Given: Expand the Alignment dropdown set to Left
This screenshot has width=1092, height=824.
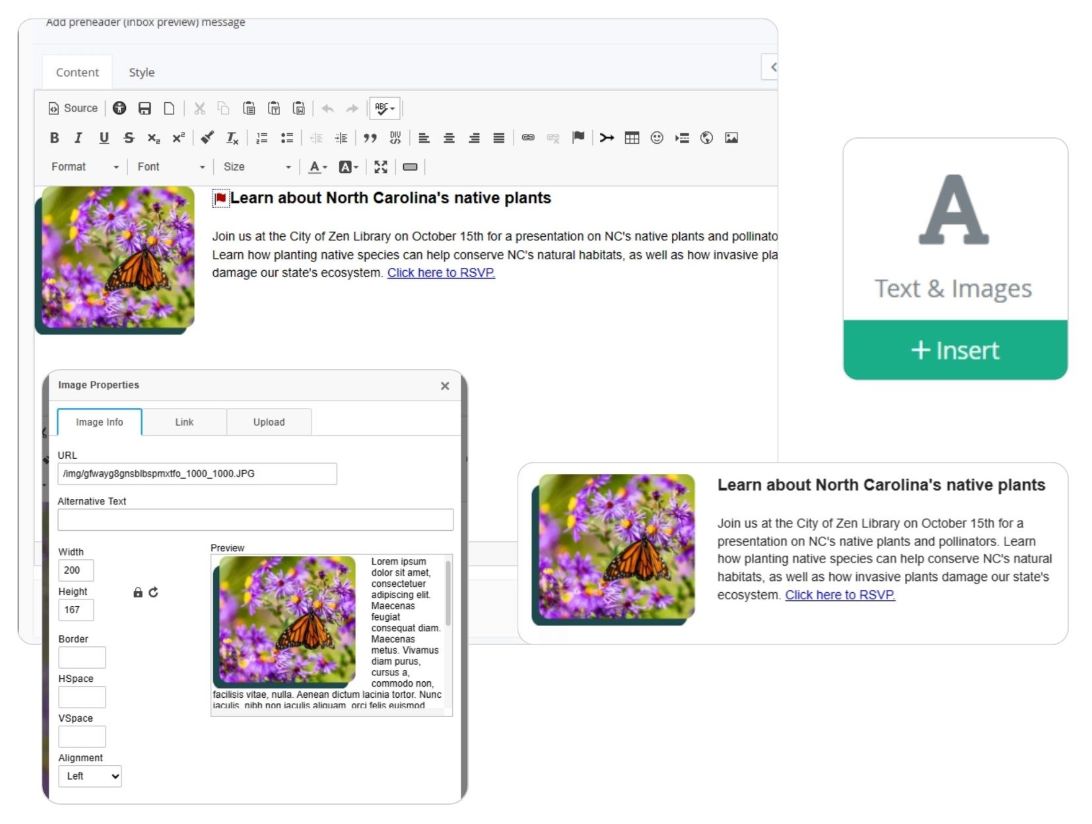Looking at the screenshot, I should click(x=89, y=776).
